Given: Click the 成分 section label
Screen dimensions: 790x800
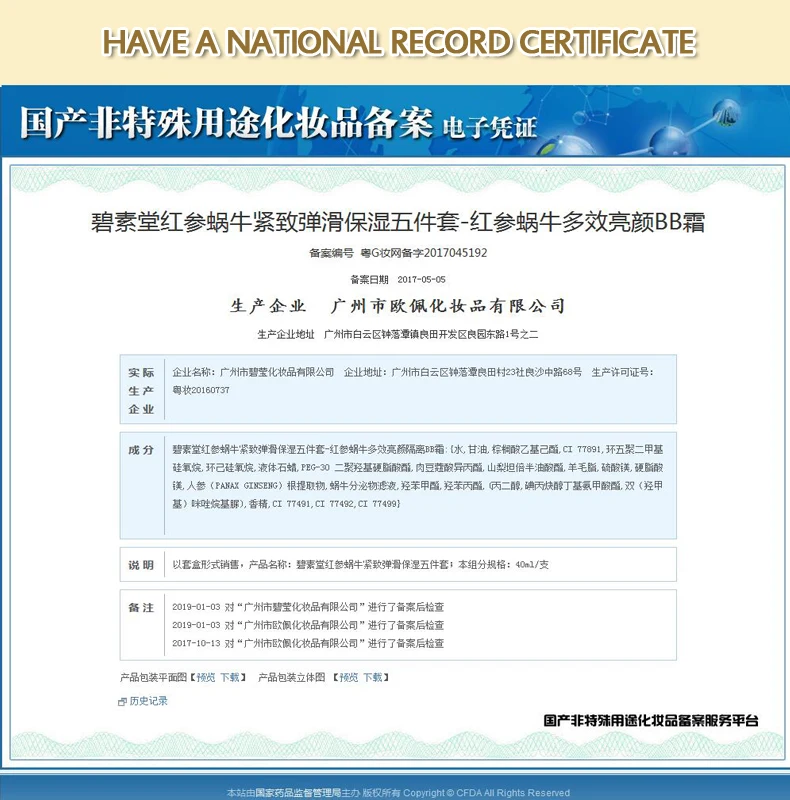Looking at the screenshot, I should [141, 450].
